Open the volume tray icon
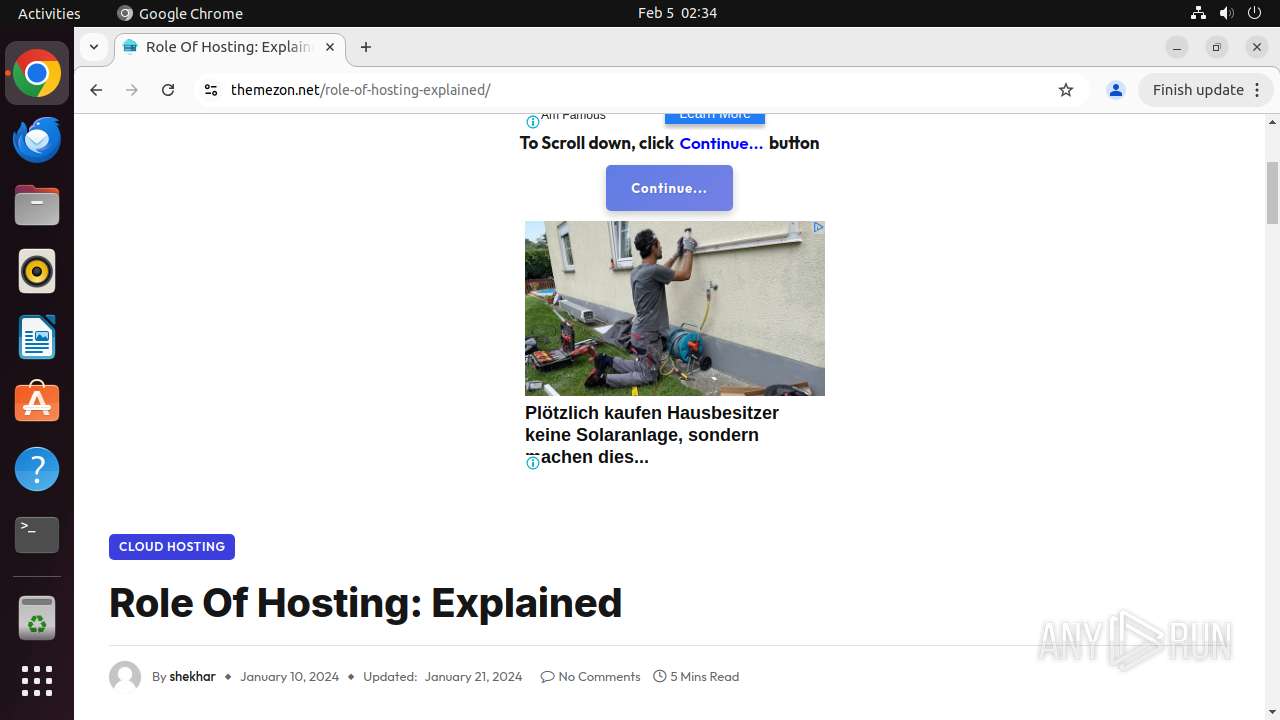The image size is (1280, 720). [x=1226, y=13]
